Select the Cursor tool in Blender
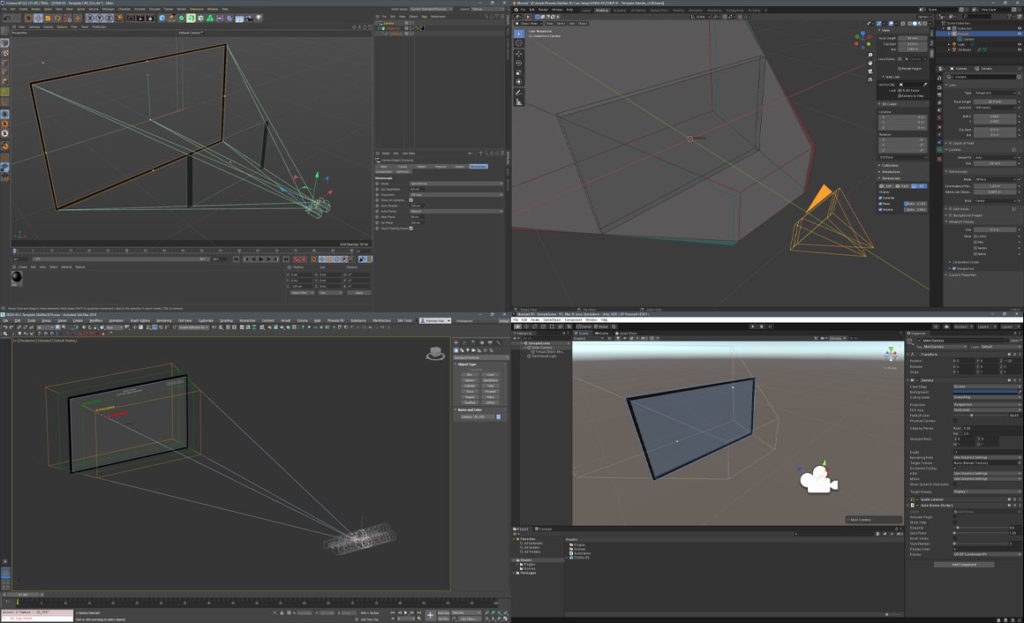 pos(519,43)
